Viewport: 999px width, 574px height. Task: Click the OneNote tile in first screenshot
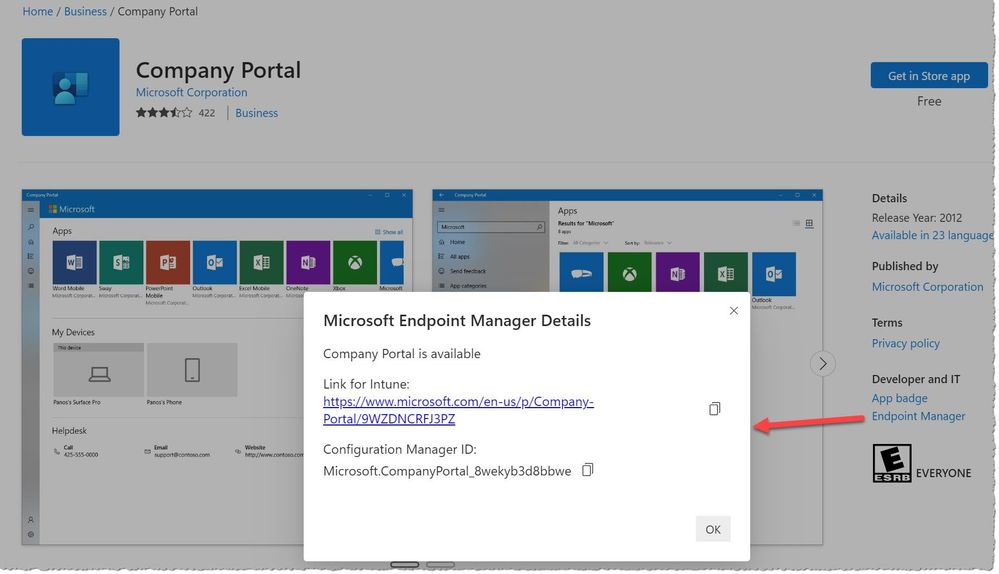click(308, 262)
